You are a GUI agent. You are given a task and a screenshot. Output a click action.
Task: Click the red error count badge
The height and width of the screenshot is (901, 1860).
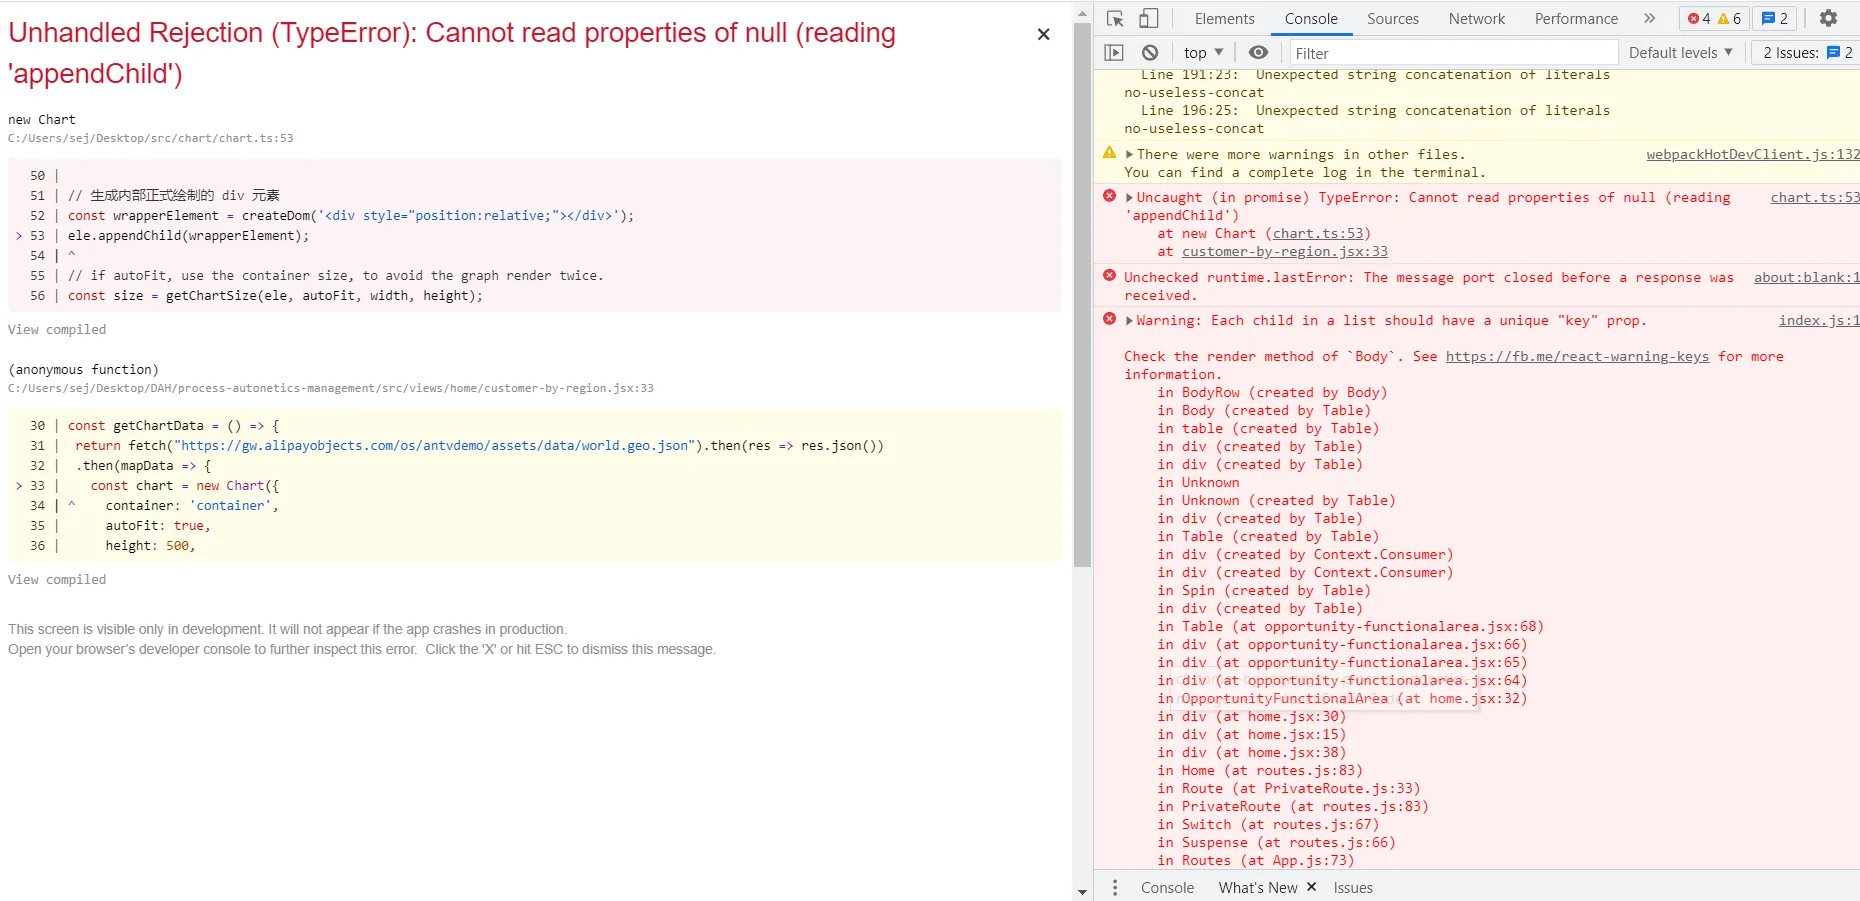coord(1699,18)
